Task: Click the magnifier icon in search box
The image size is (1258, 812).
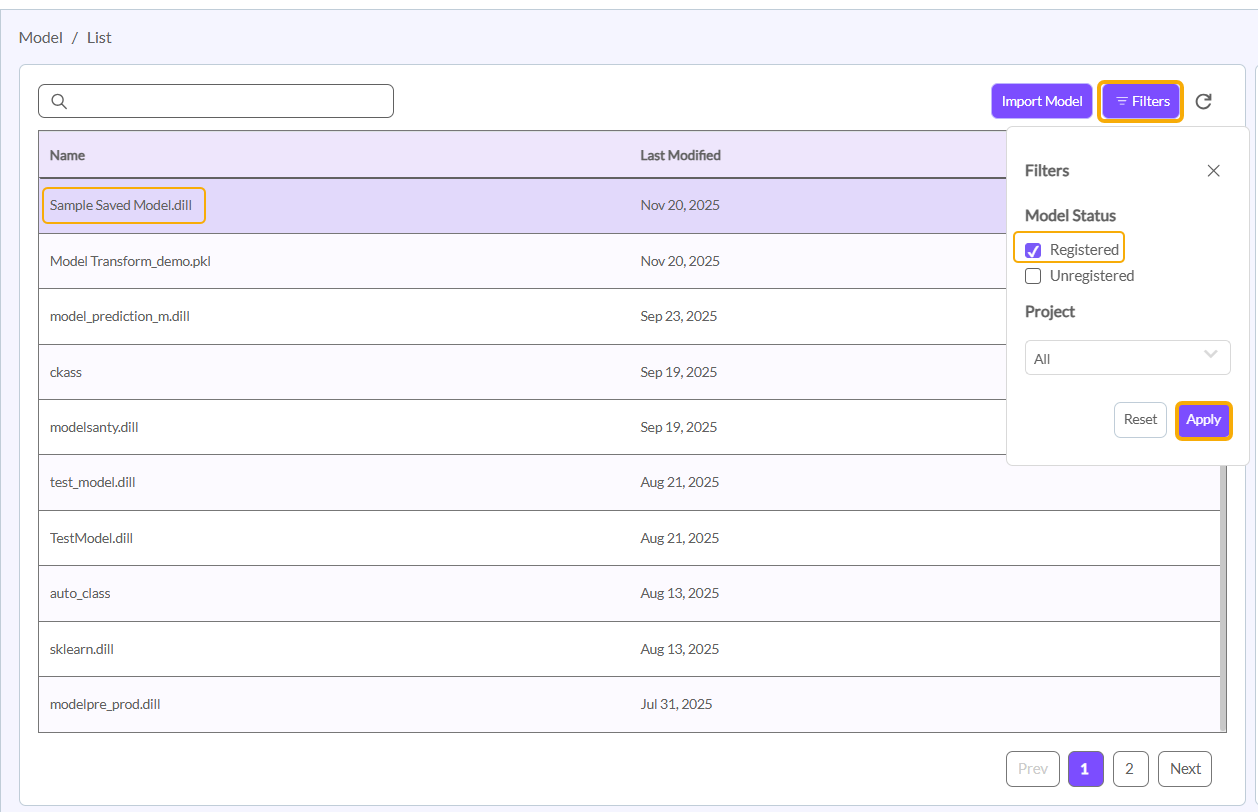Action: coord(59,101)
